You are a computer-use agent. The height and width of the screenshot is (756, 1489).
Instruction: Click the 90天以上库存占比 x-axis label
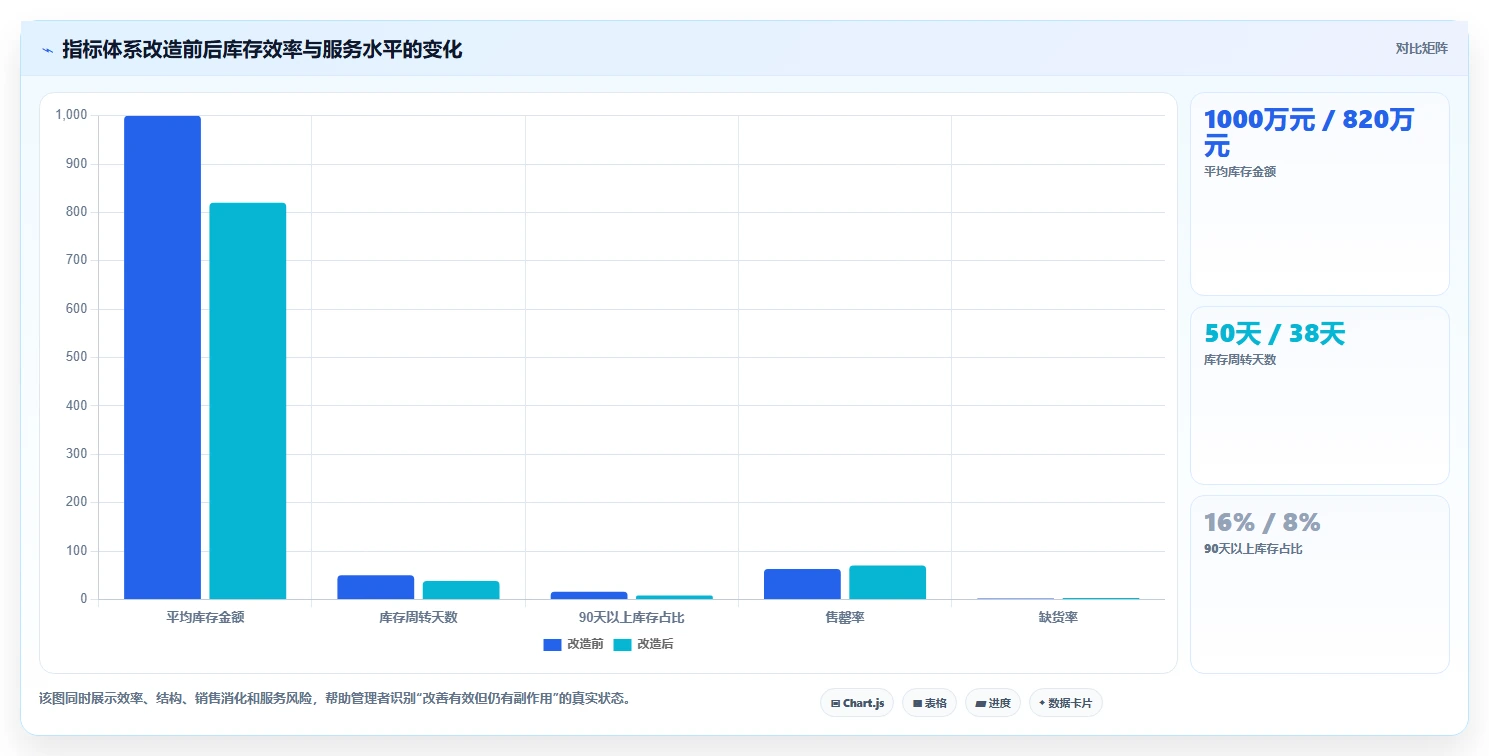tap(631, 617)
